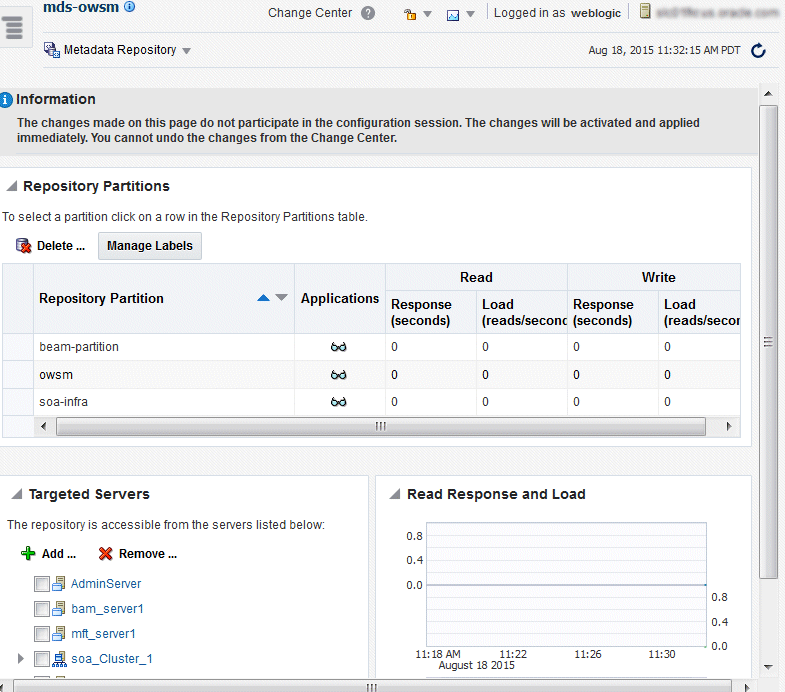This screenshot has height=692, width=785.
Task: Check the AdminServer checkbox
Action: (x=41, y=584)
